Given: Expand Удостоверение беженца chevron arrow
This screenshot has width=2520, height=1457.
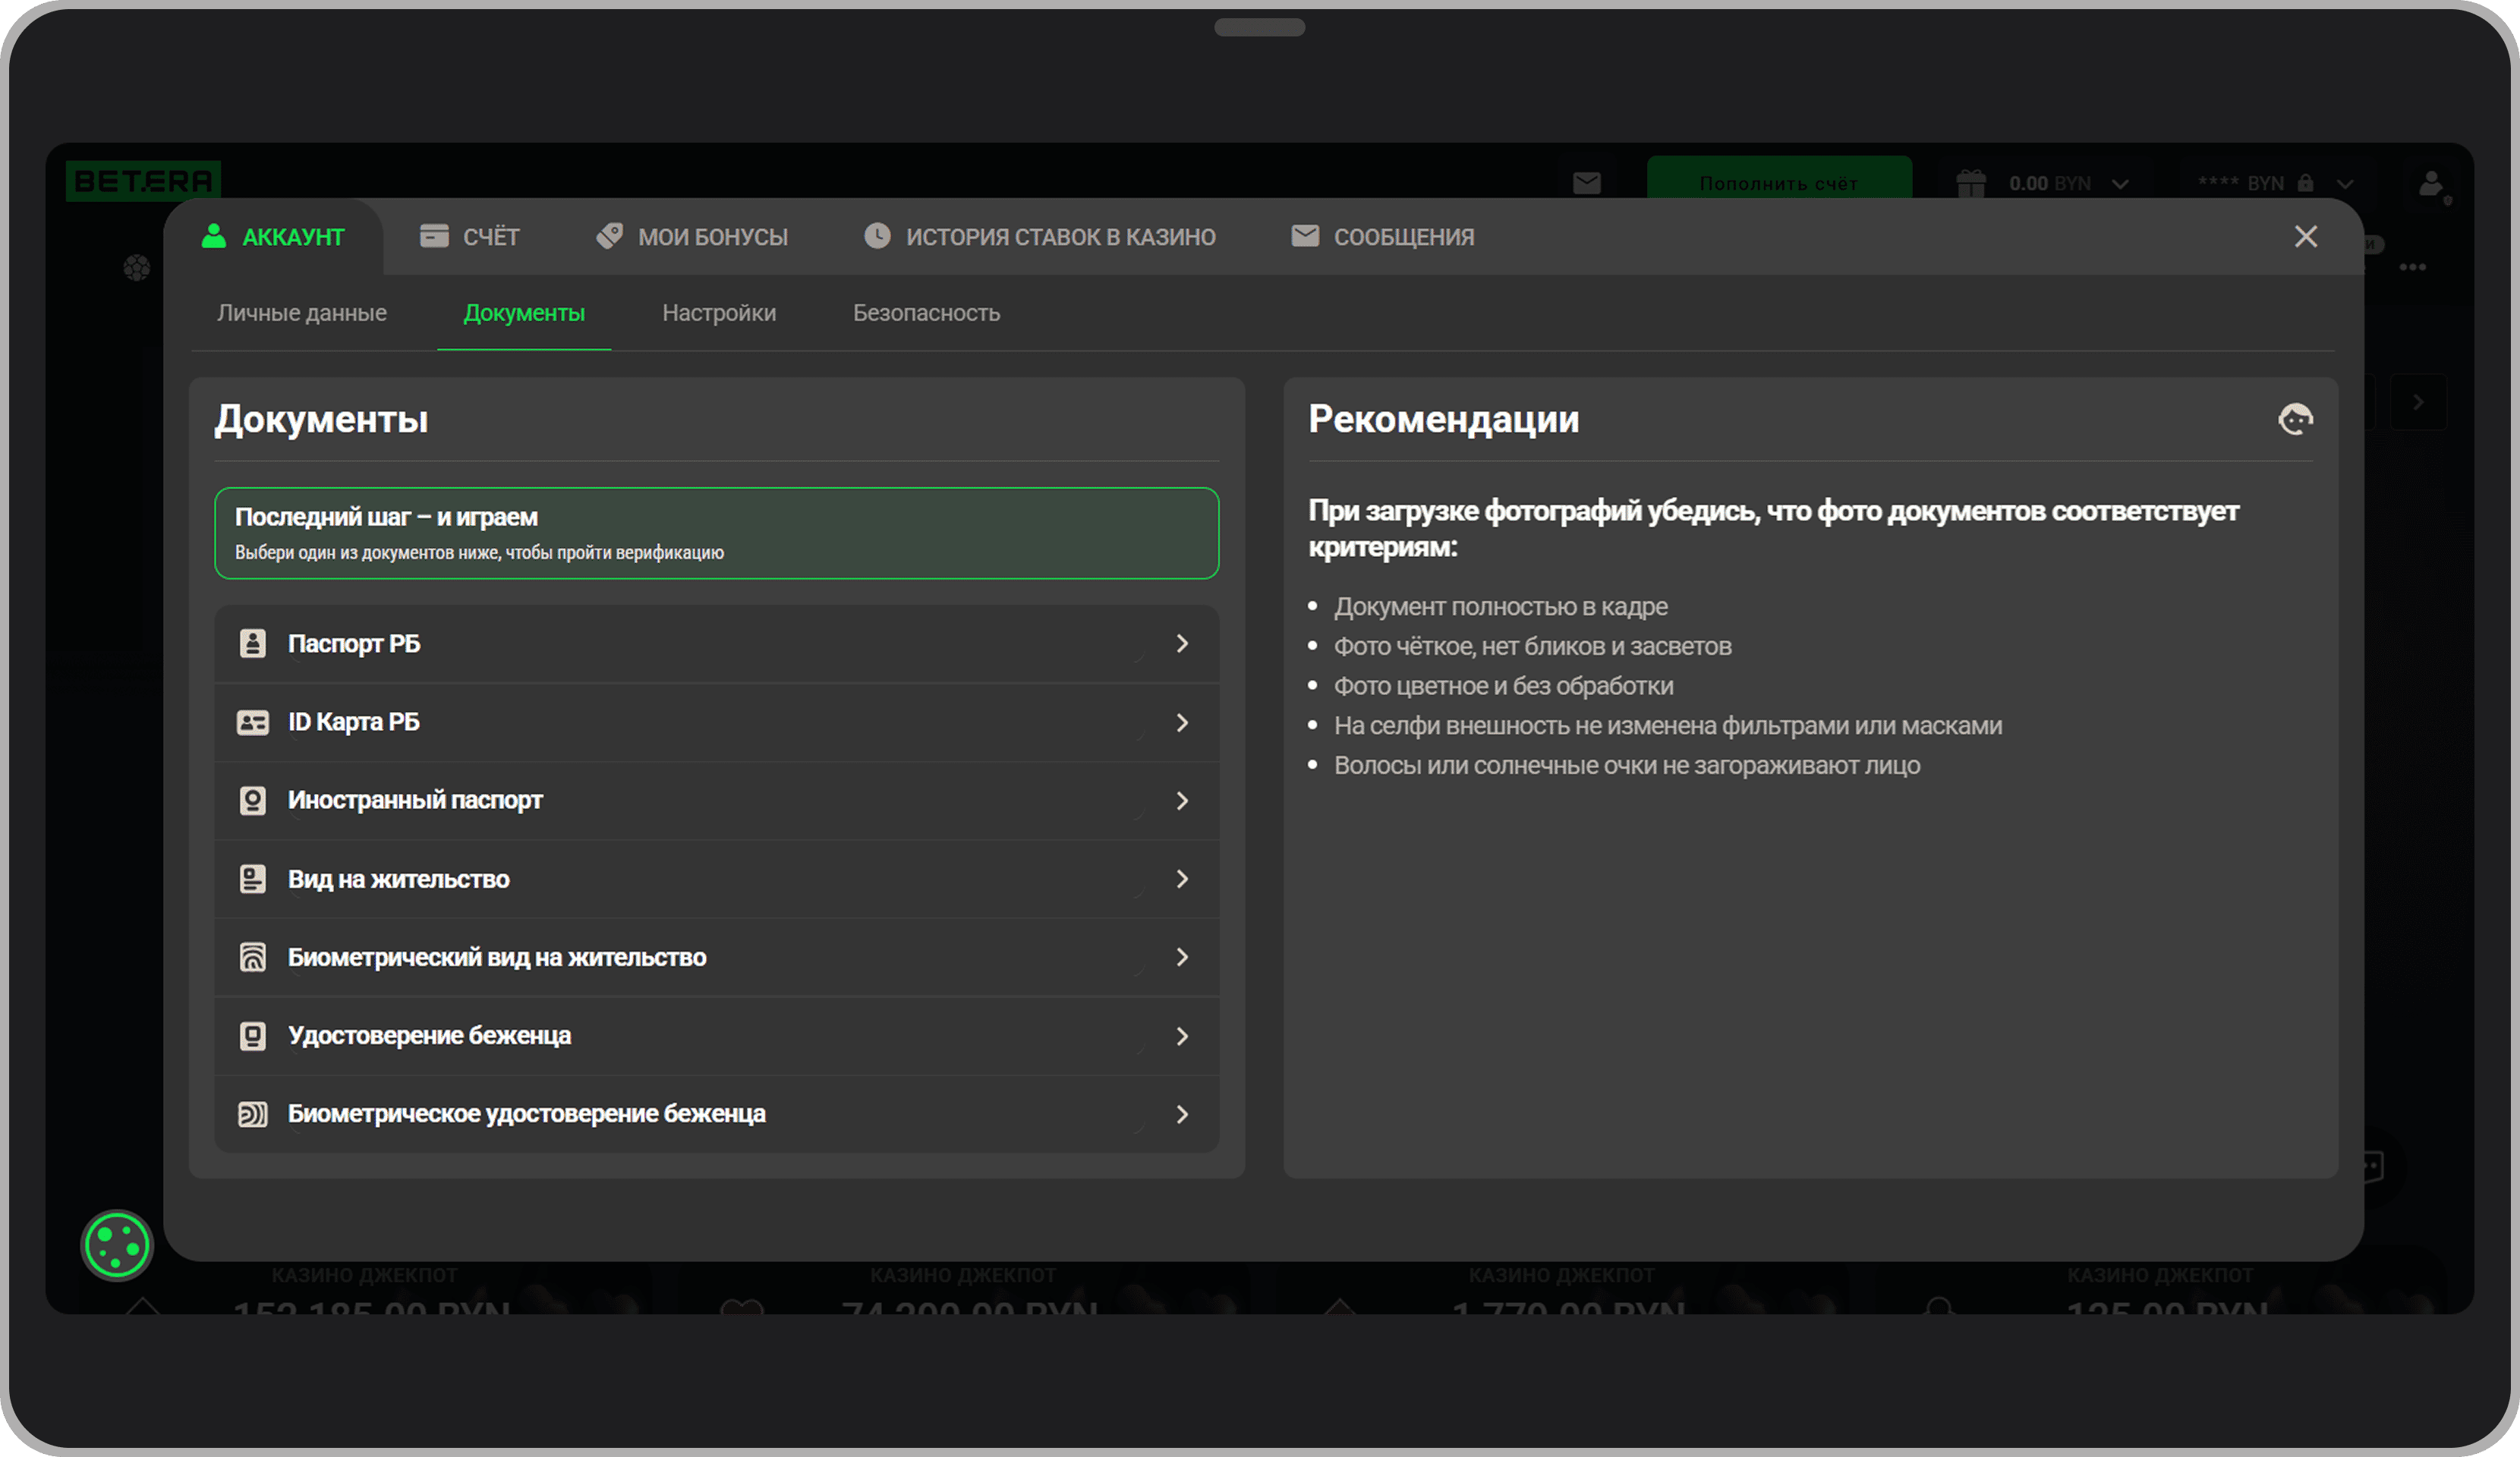Looking at the screenshot, I should [1182, 1036].
